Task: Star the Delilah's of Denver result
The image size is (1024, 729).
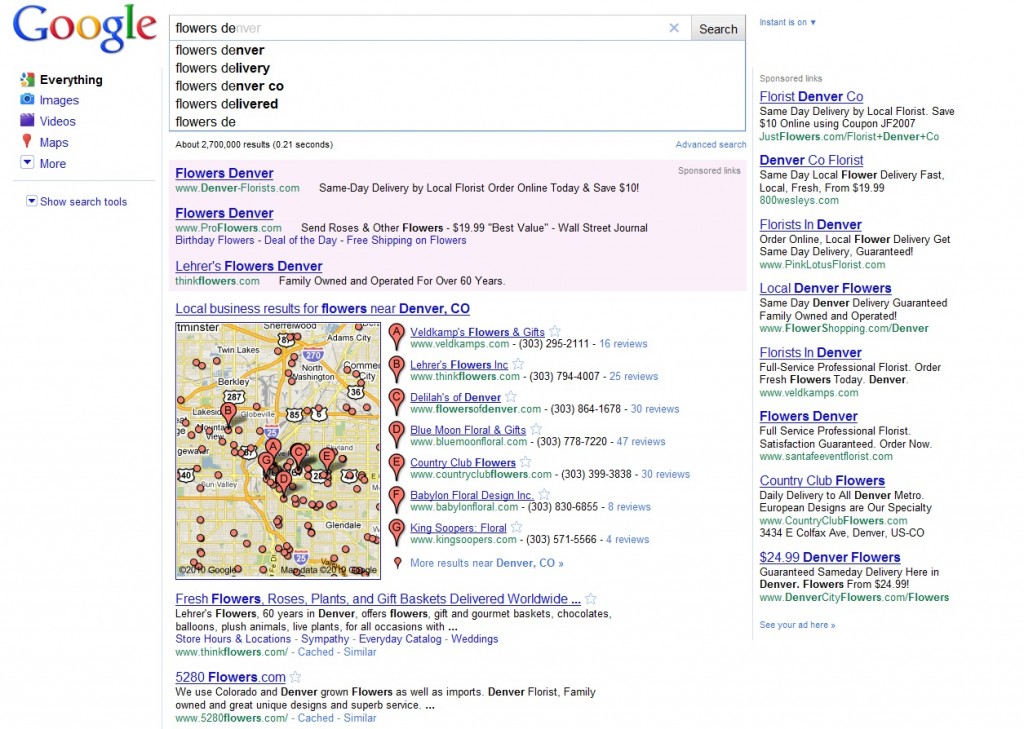Action: click(511, 397)
